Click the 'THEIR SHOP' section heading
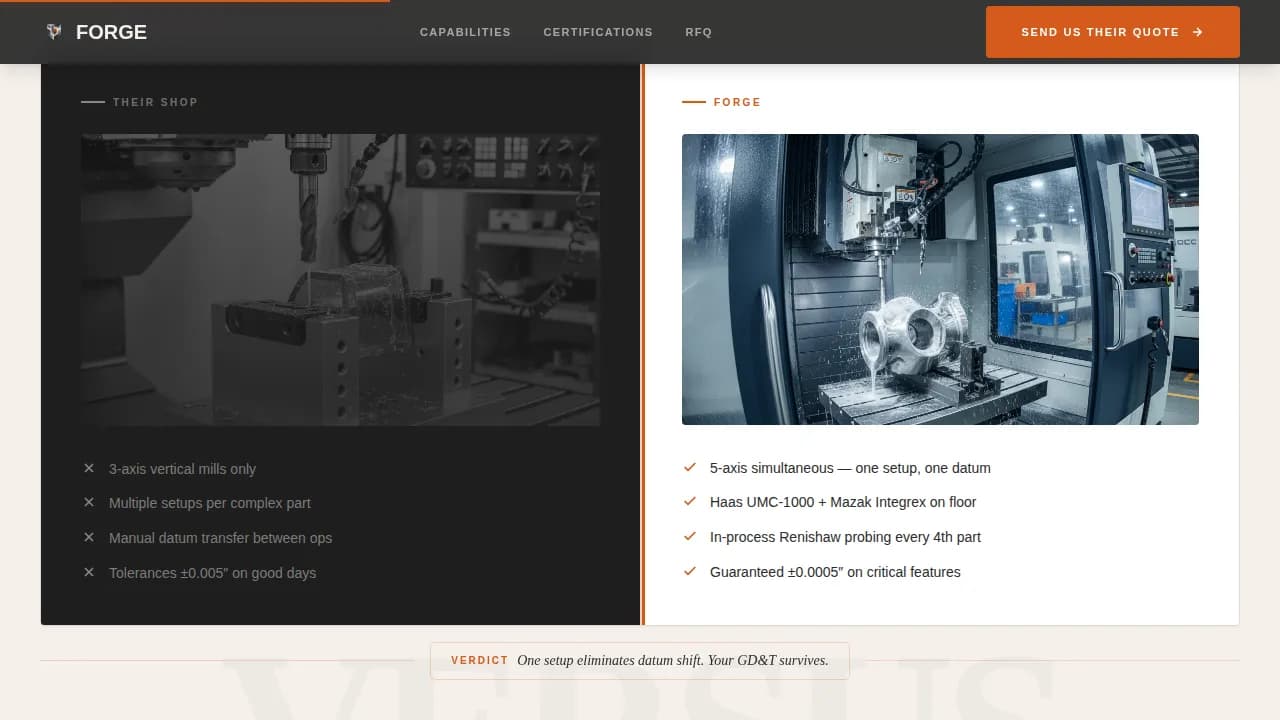1280x720 pixels. click(x=155, y=102)
